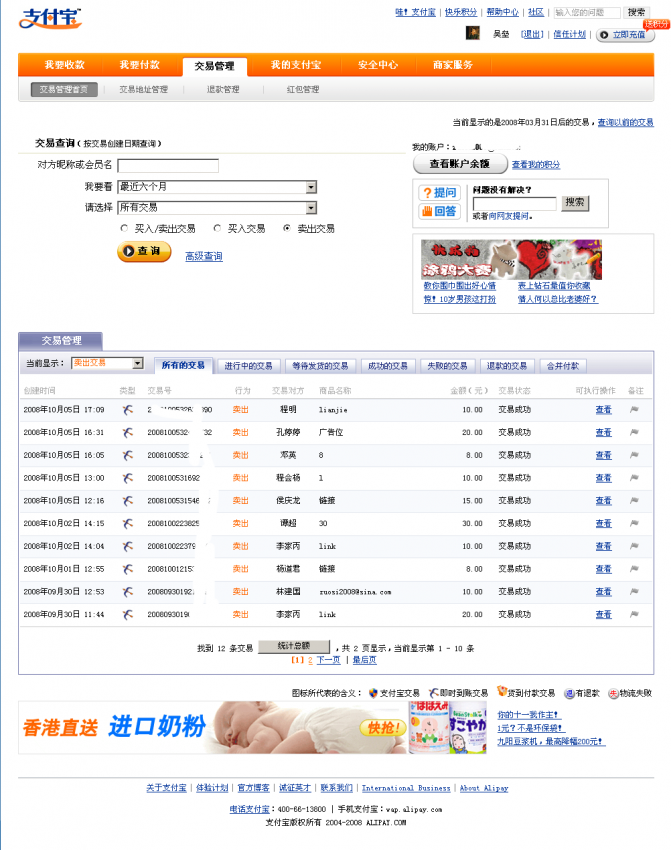
Task: Click the 提问 question icon button
Action: coord(439,192)
